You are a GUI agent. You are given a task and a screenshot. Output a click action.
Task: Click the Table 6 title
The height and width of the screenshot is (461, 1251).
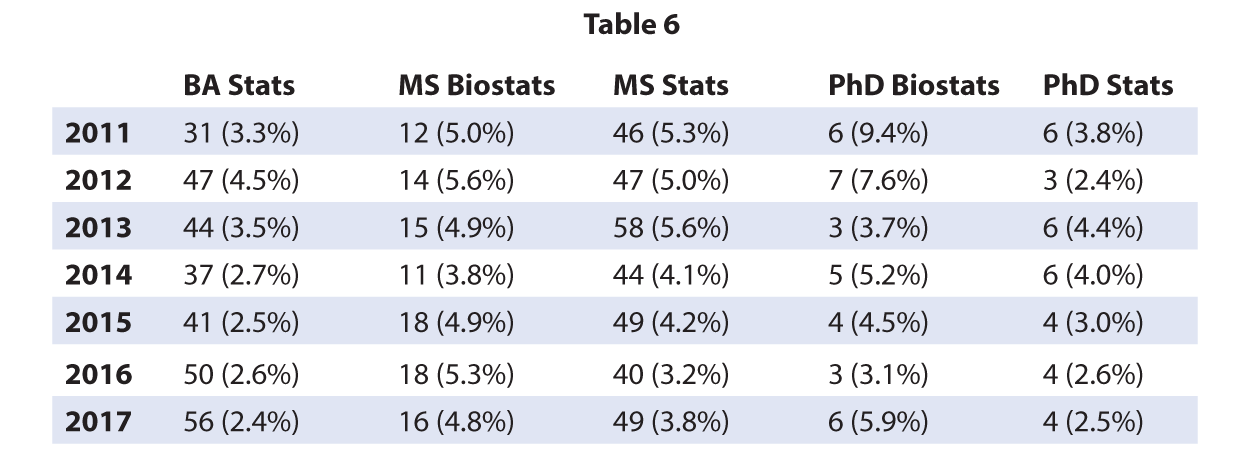pyautogui.click(x=631, y=26)
